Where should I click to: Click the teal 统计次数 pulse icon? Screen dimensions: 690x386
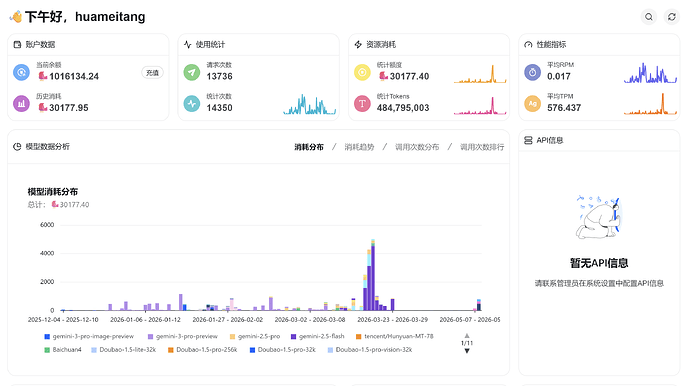point(191,104)
